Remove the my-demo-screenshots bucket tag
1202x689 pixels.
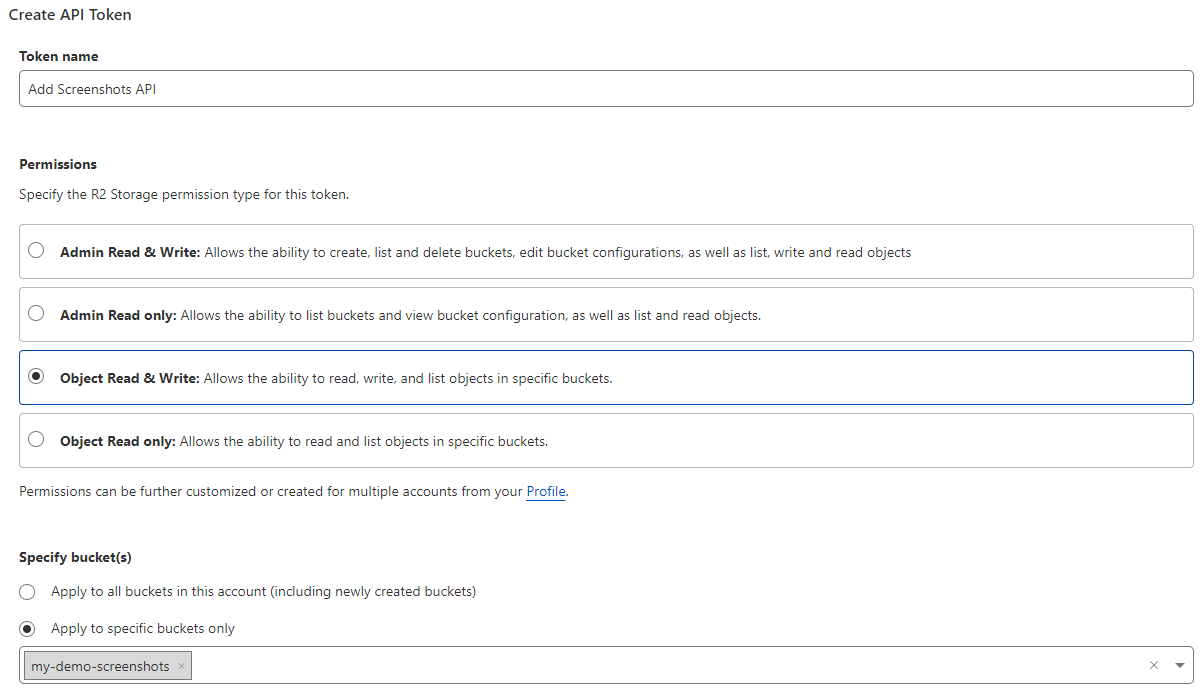pyautogui.click(x=181, y=666)
